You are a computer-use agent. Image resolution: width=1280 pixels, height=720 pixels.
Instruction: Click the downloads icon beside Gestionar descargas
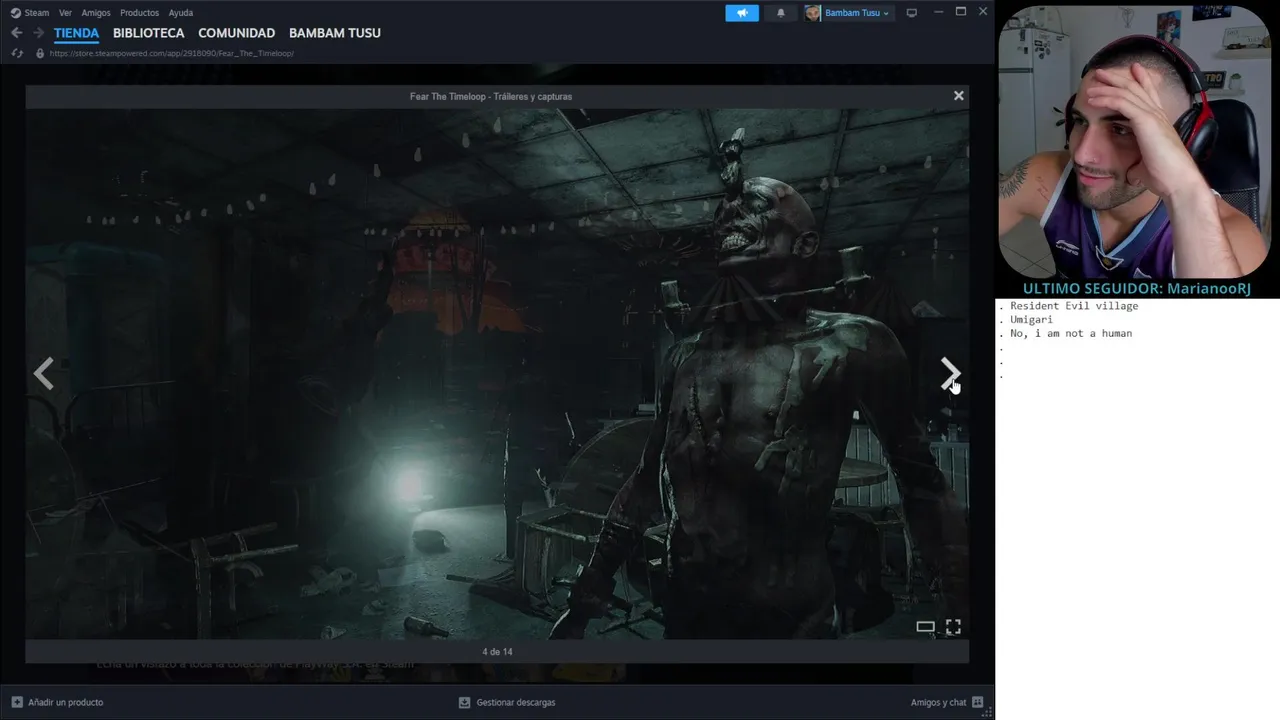(x=464, y=702)
